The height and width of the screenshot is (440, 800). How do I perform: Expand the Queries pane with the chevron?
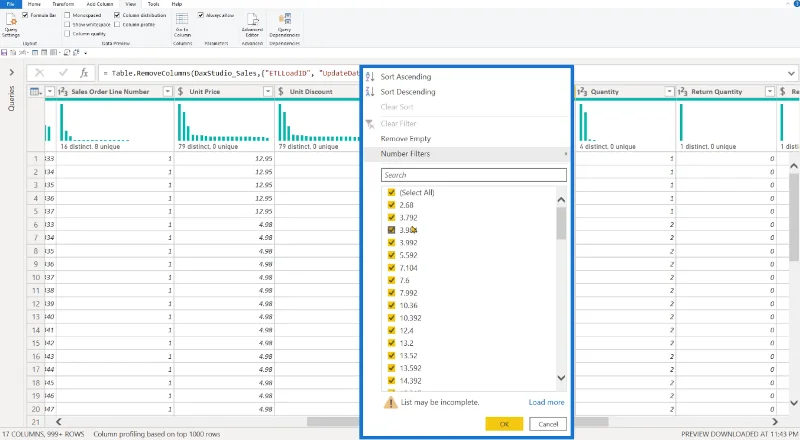pos(11,72)
